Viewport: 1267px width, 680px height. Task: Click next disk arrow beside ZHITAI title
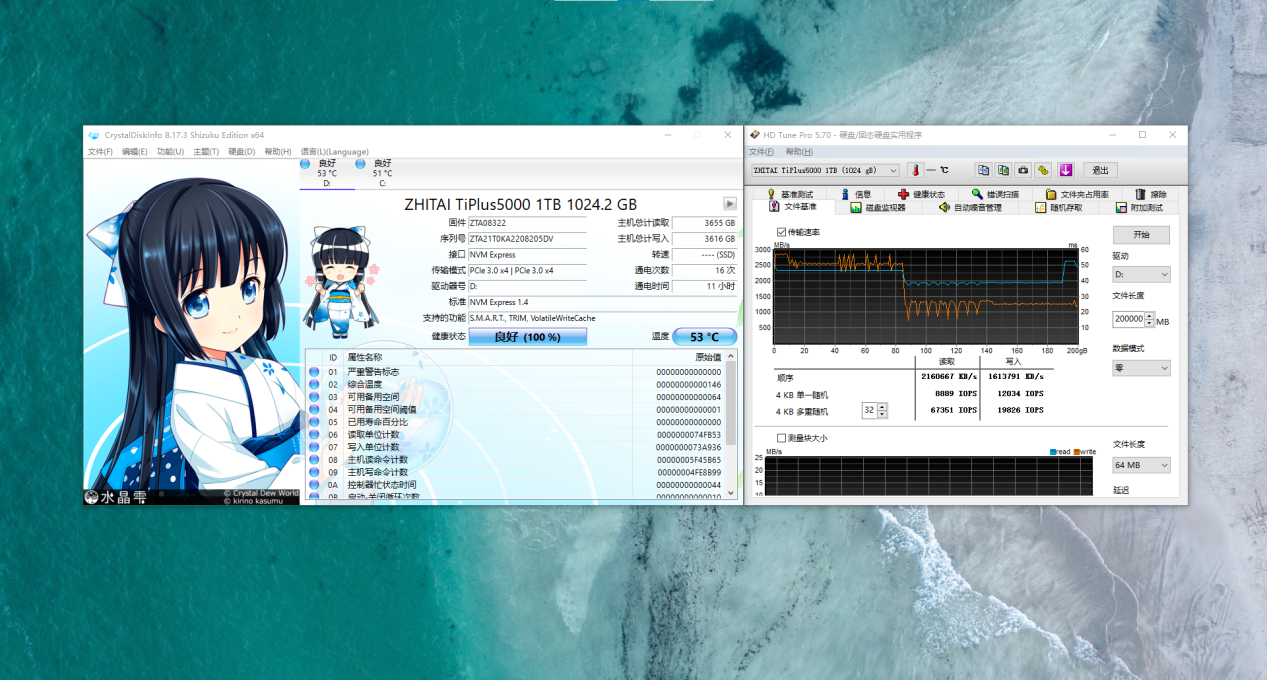[730, 204]
